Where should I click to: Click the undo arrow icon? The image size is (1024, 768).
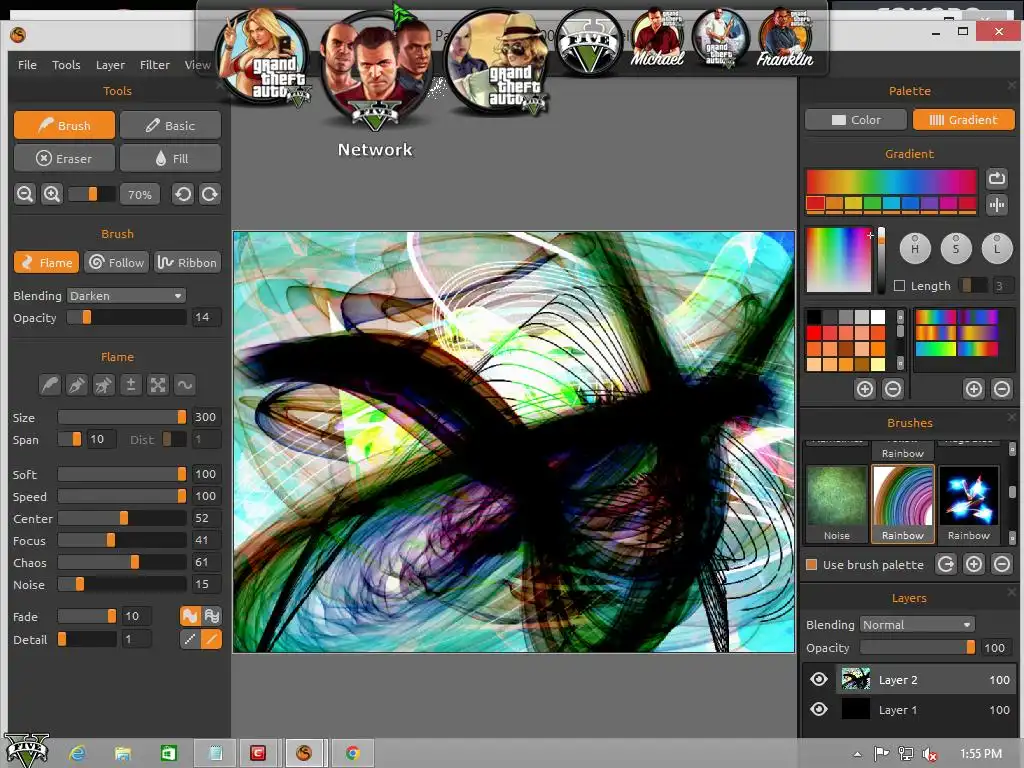click(x=183, y=194)
